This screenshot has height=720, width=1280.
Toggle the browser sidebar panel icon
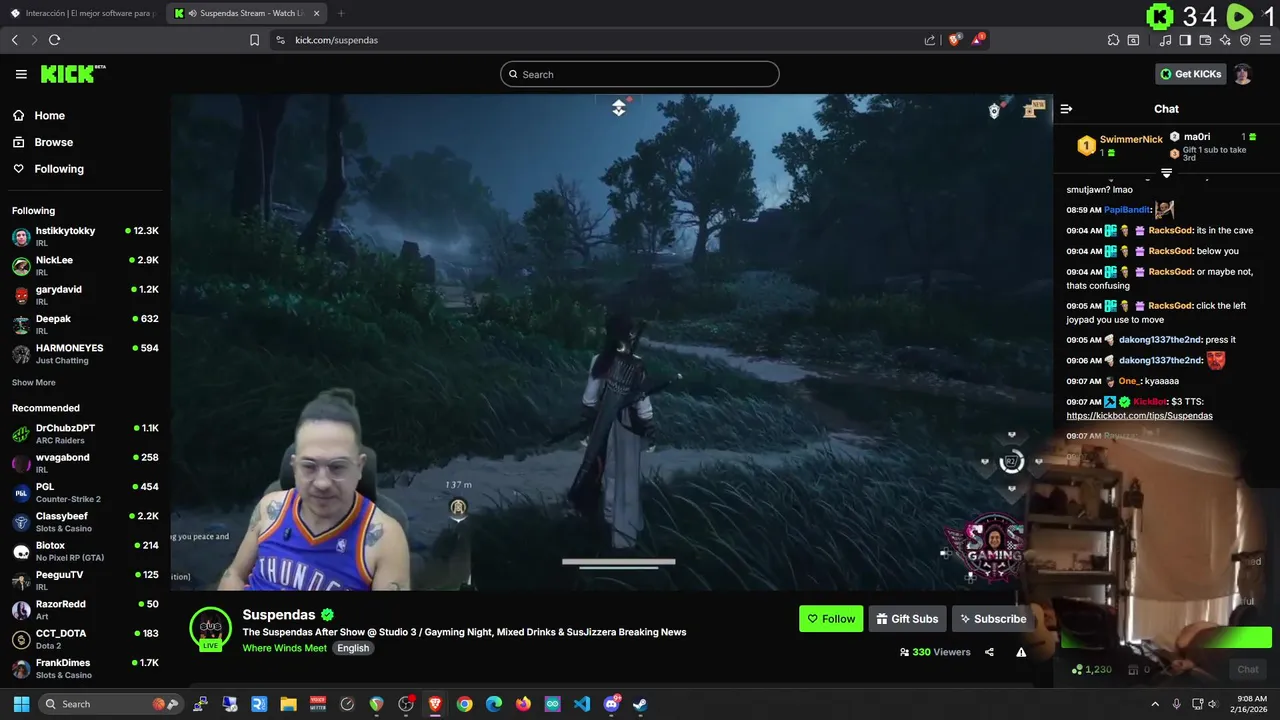tap(1185, 40)
